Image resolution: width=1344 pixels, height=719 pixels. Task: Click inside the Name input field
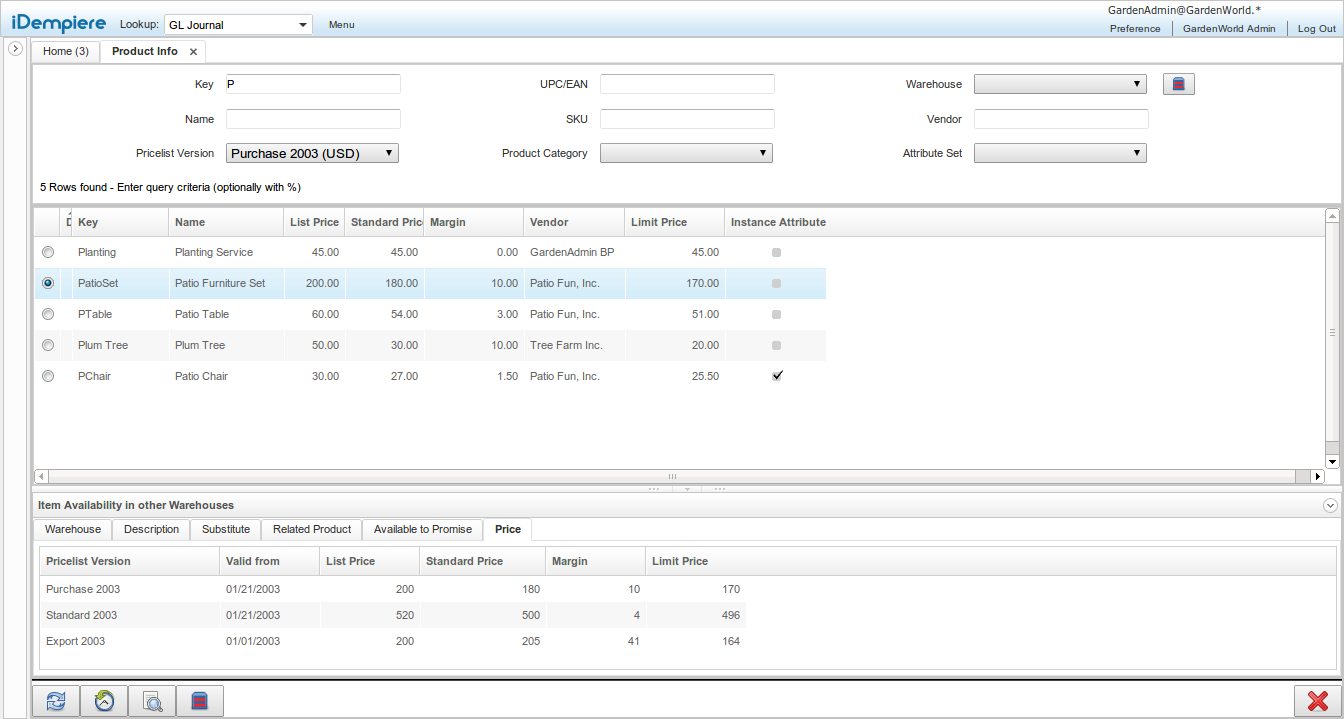click(x=313, y=119)
